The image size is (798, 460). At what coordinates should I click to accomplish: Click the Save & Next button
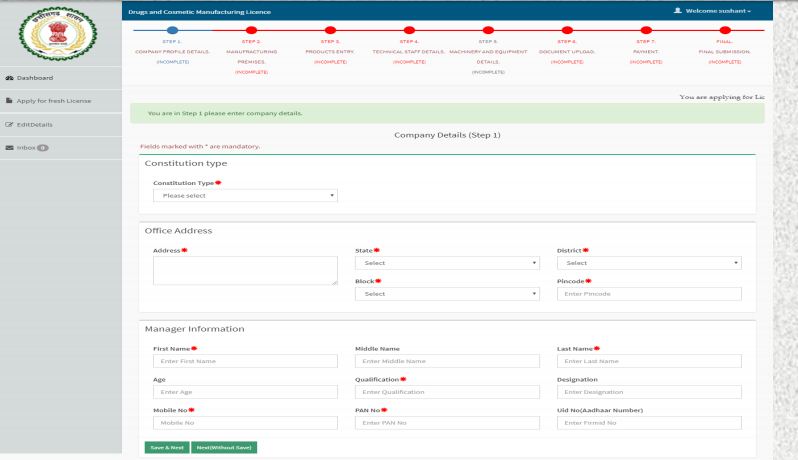[x=166, y=447]
